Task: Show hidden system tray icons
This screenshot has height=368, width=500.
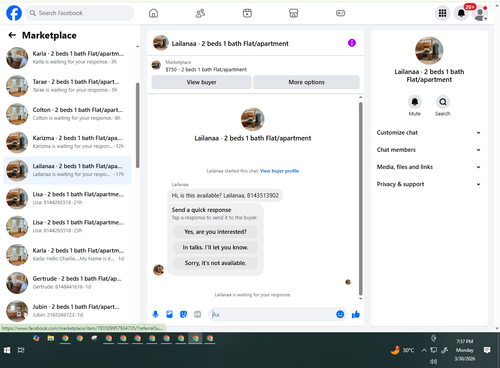Action: pyautogui.click(x=424, y=350)
